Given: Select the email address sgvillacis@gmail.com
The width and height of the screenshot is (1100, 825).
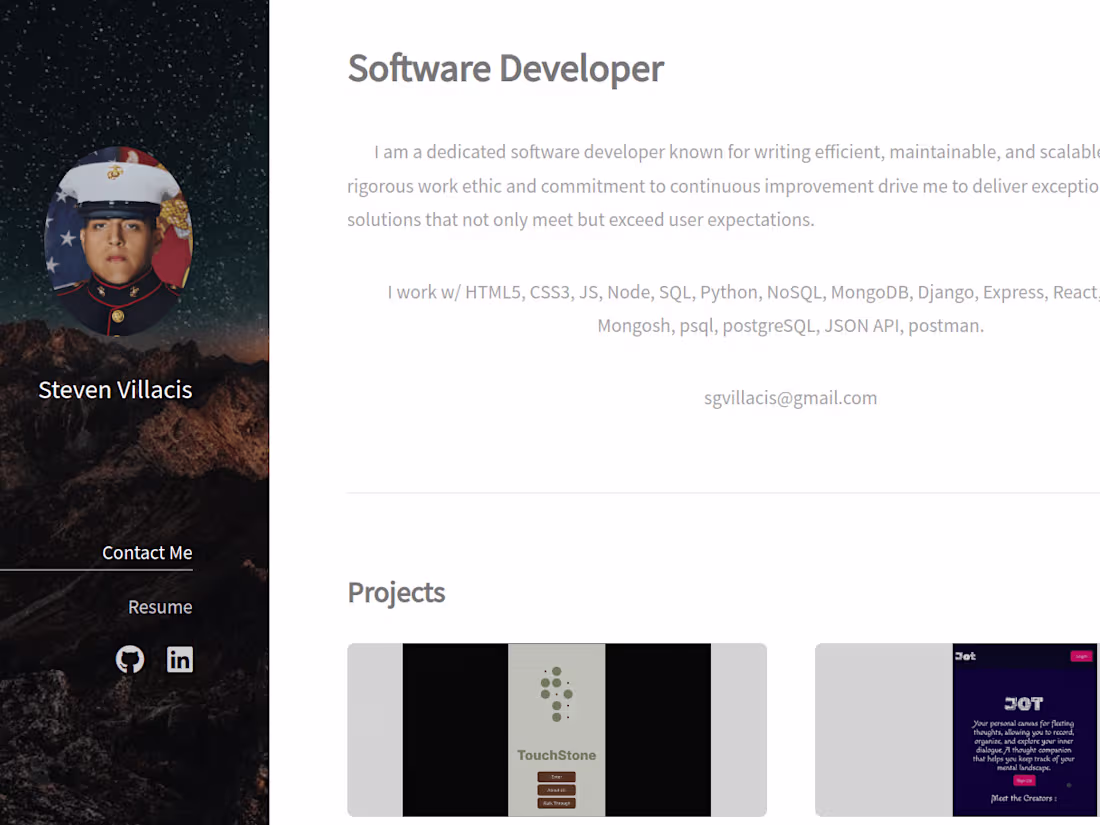Looking at the screenshot, I should (790, 397).
